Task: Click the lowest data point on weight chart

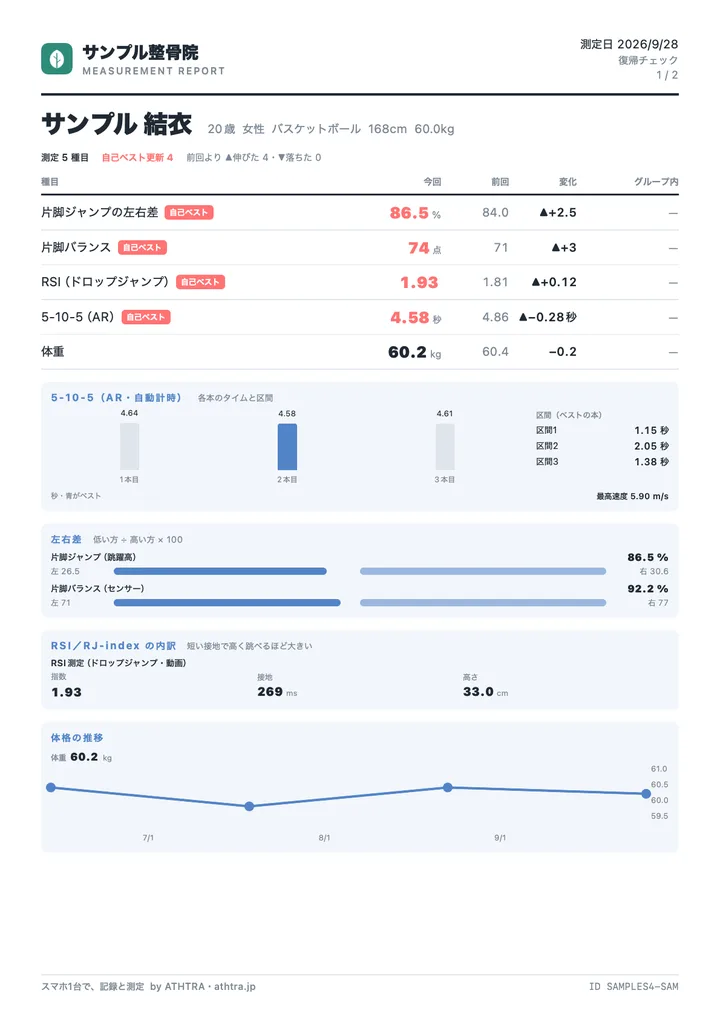Action: (250, 806)
